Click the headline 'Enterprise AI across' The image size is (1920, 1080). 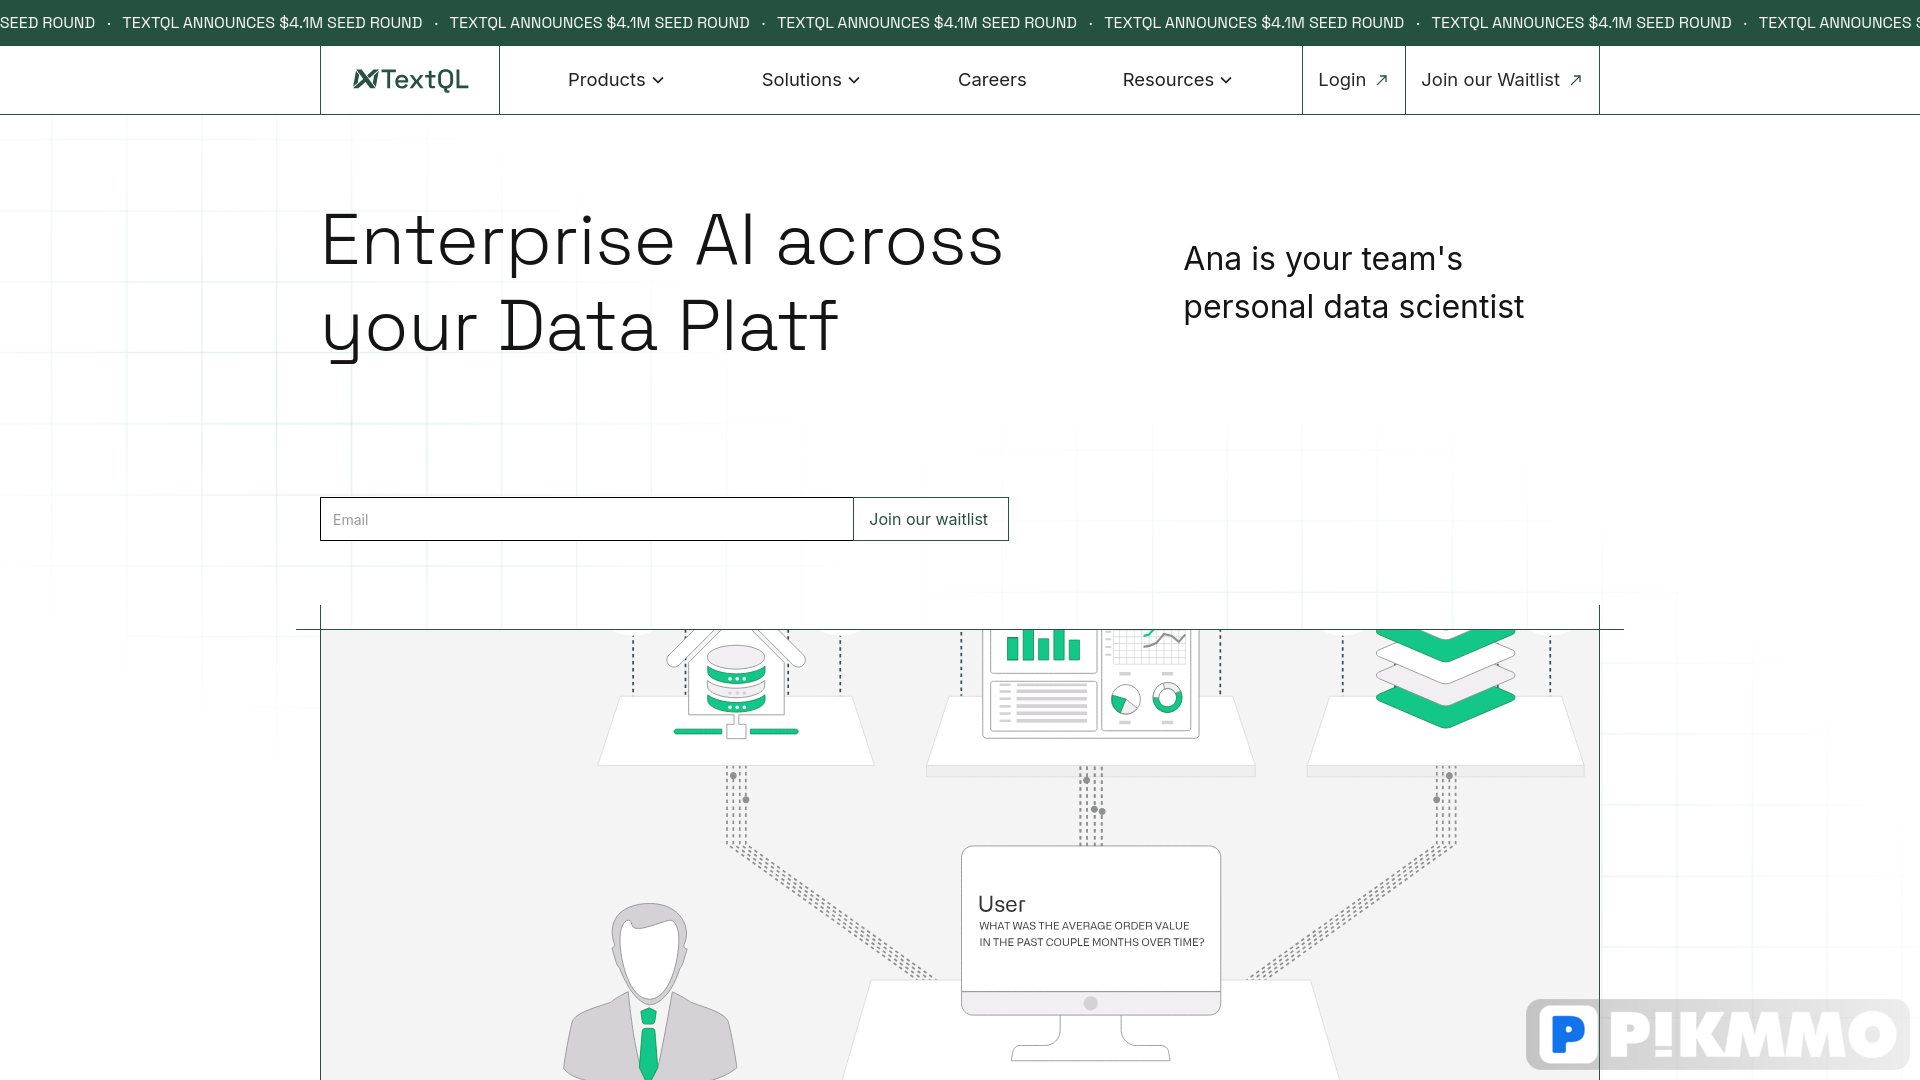point(662,241)
